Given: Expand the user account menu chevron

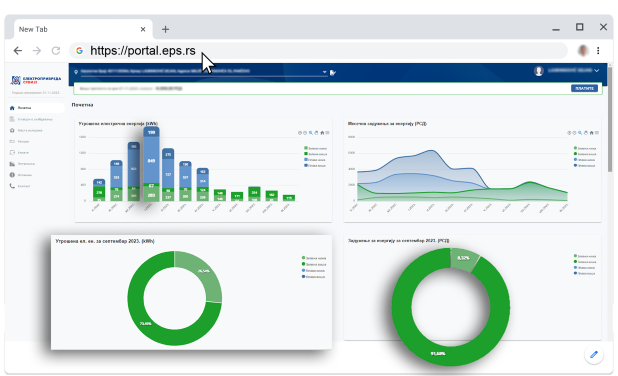Looking at the screenshot, I should [597, 71].
